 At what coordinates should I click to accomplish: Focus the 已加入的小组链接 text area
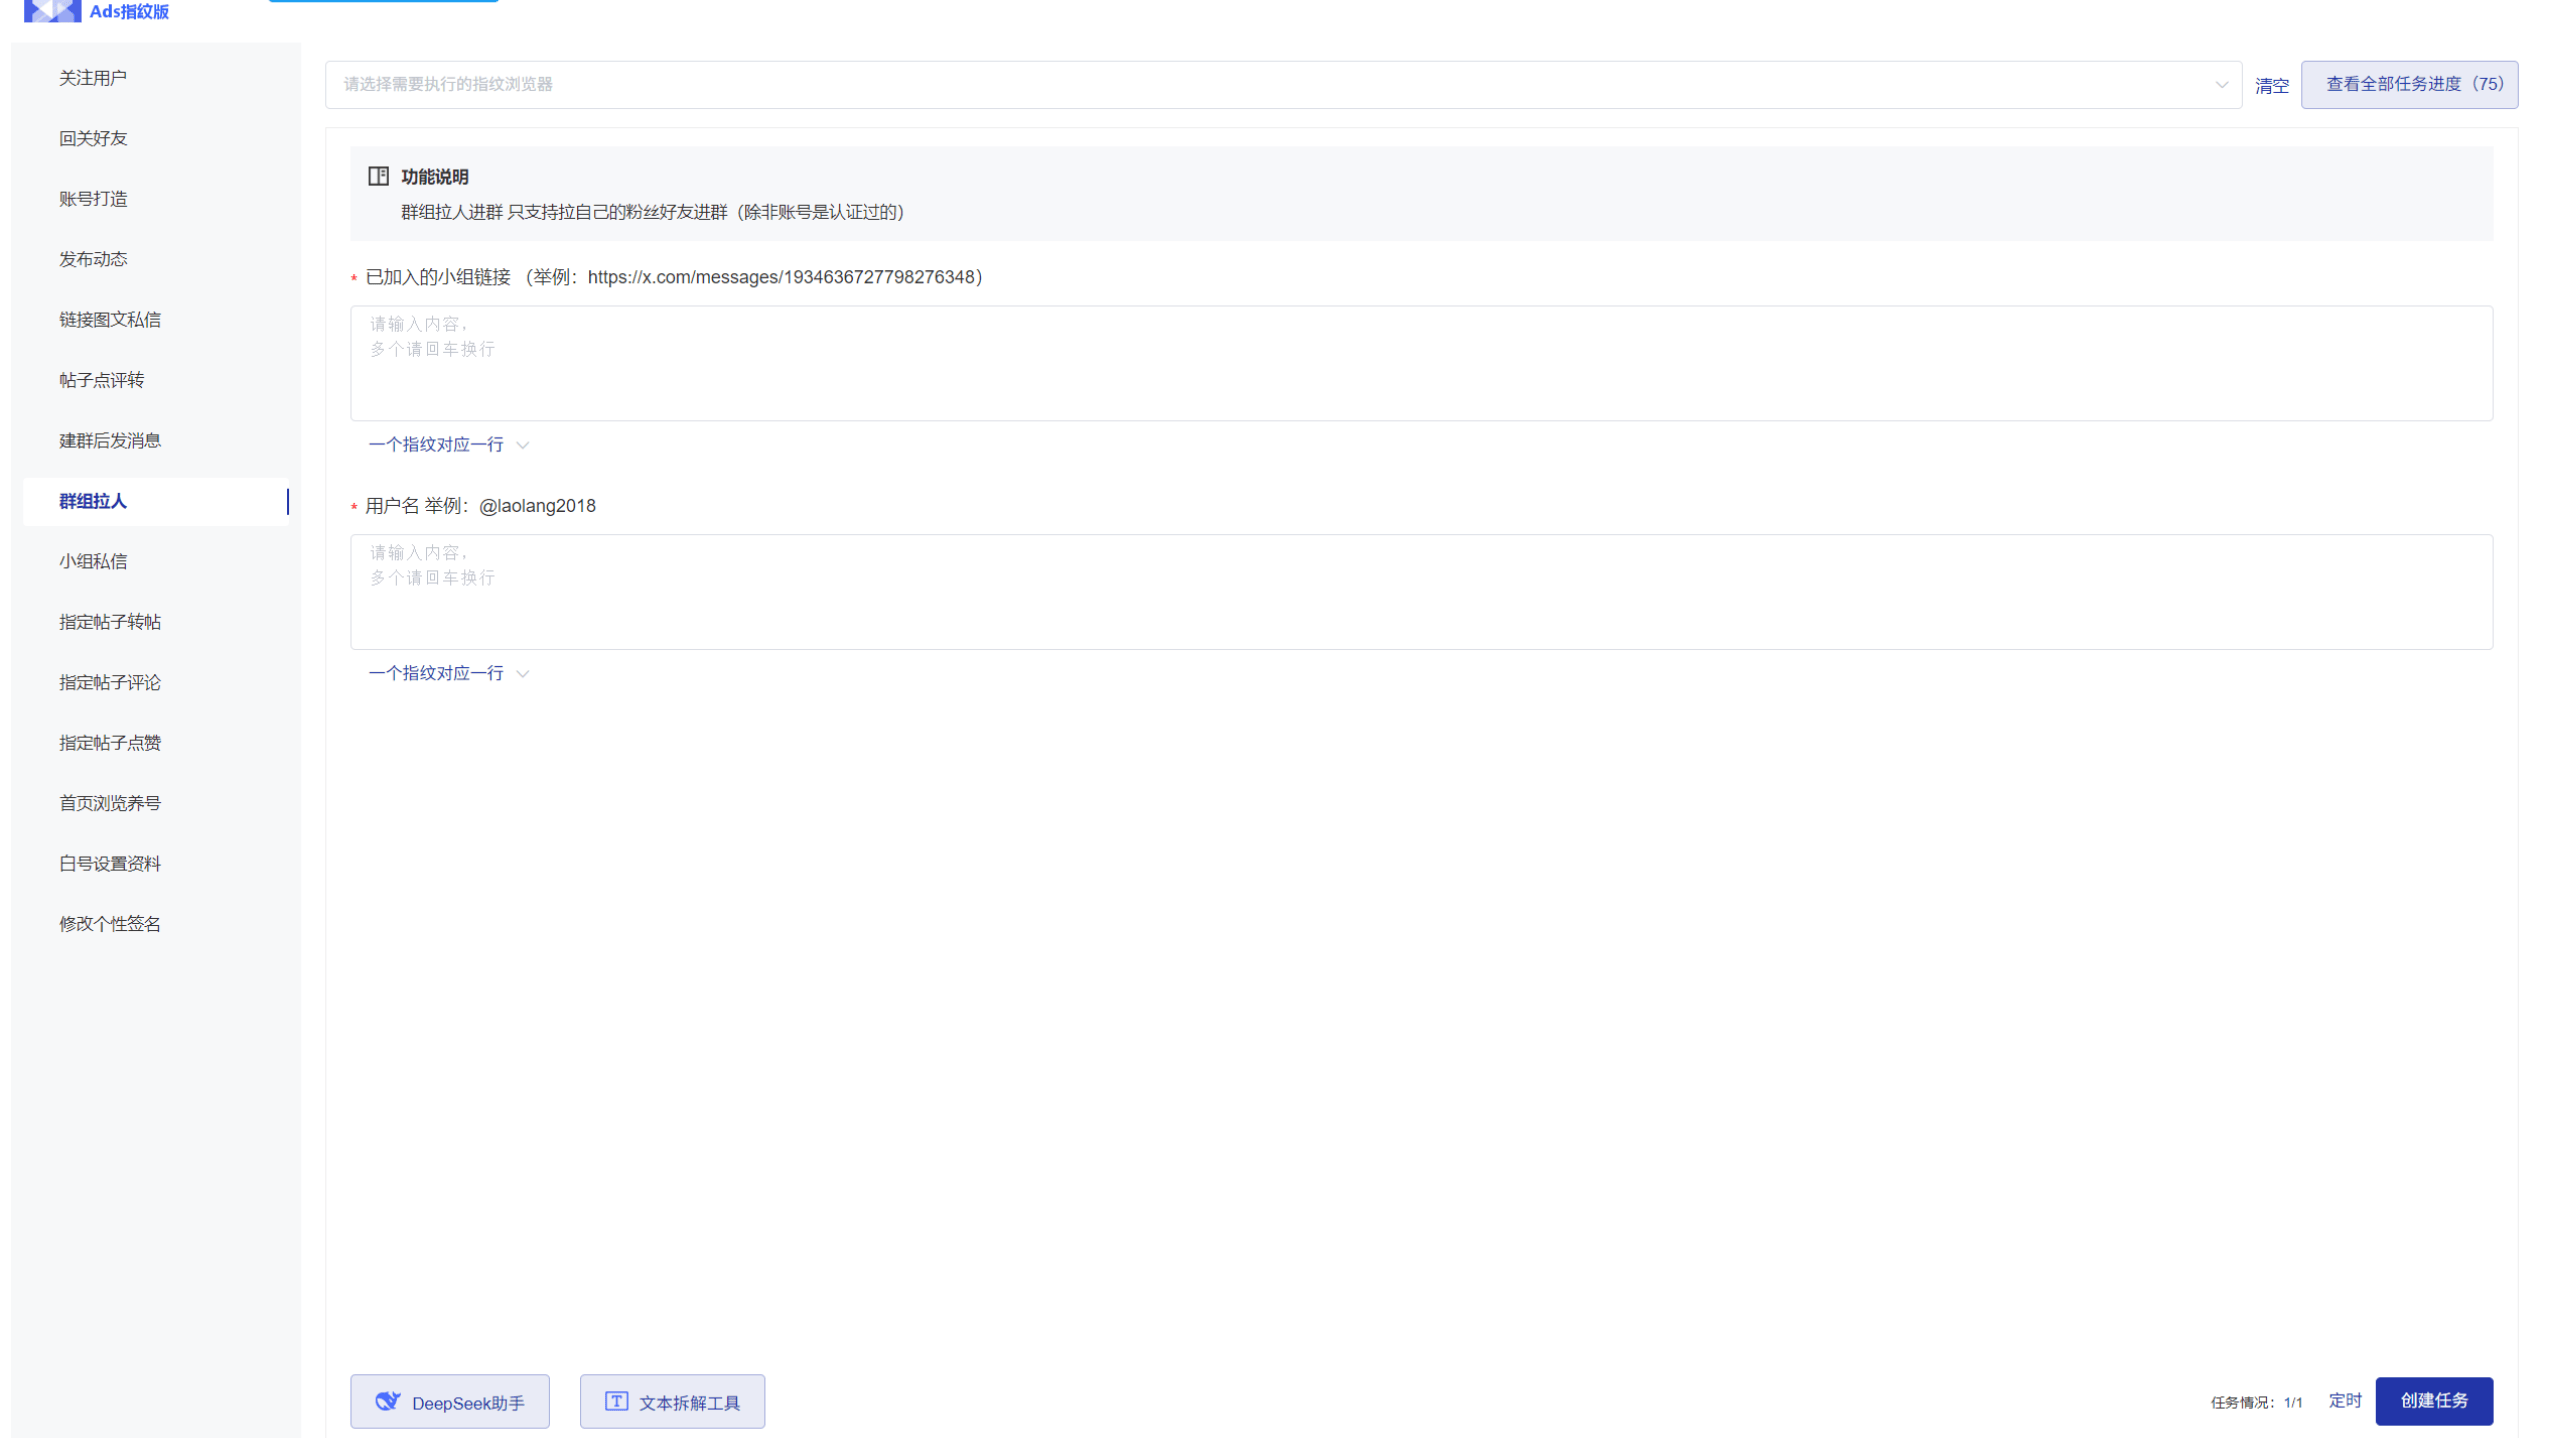(1420, 364)
